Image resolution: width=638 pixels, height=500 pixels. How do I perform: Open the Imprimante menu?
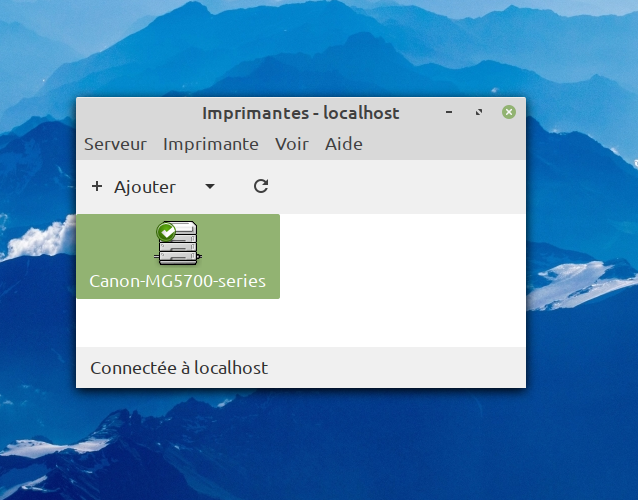pyautogui.click(x=210, y=144)
